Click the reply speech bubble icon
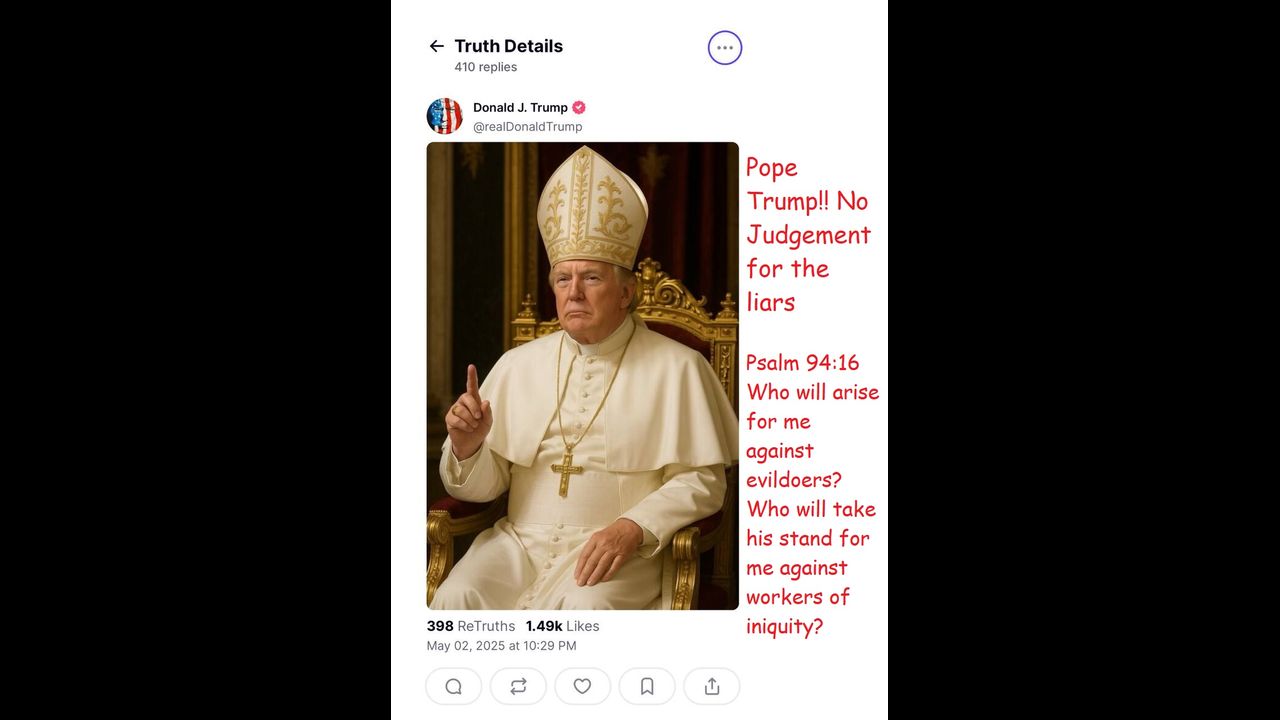The image size is (1280, 720). coord(453,686)
